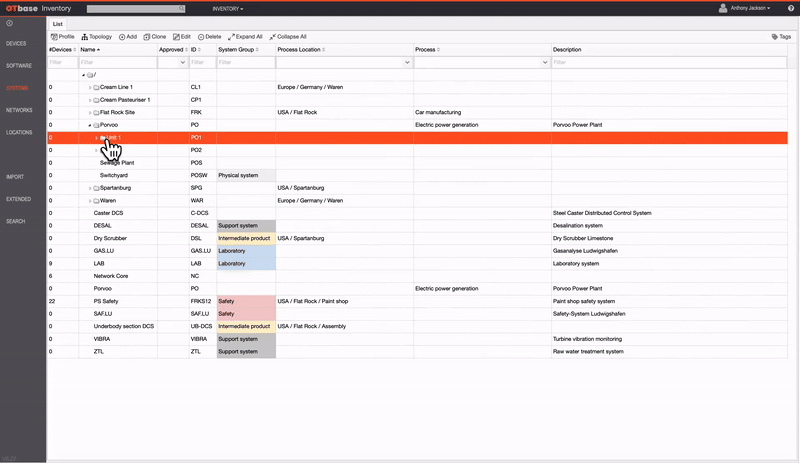Collapse the Porvoo tree node
This screenshot has width=800, height=463.
(x=90, y=125)
